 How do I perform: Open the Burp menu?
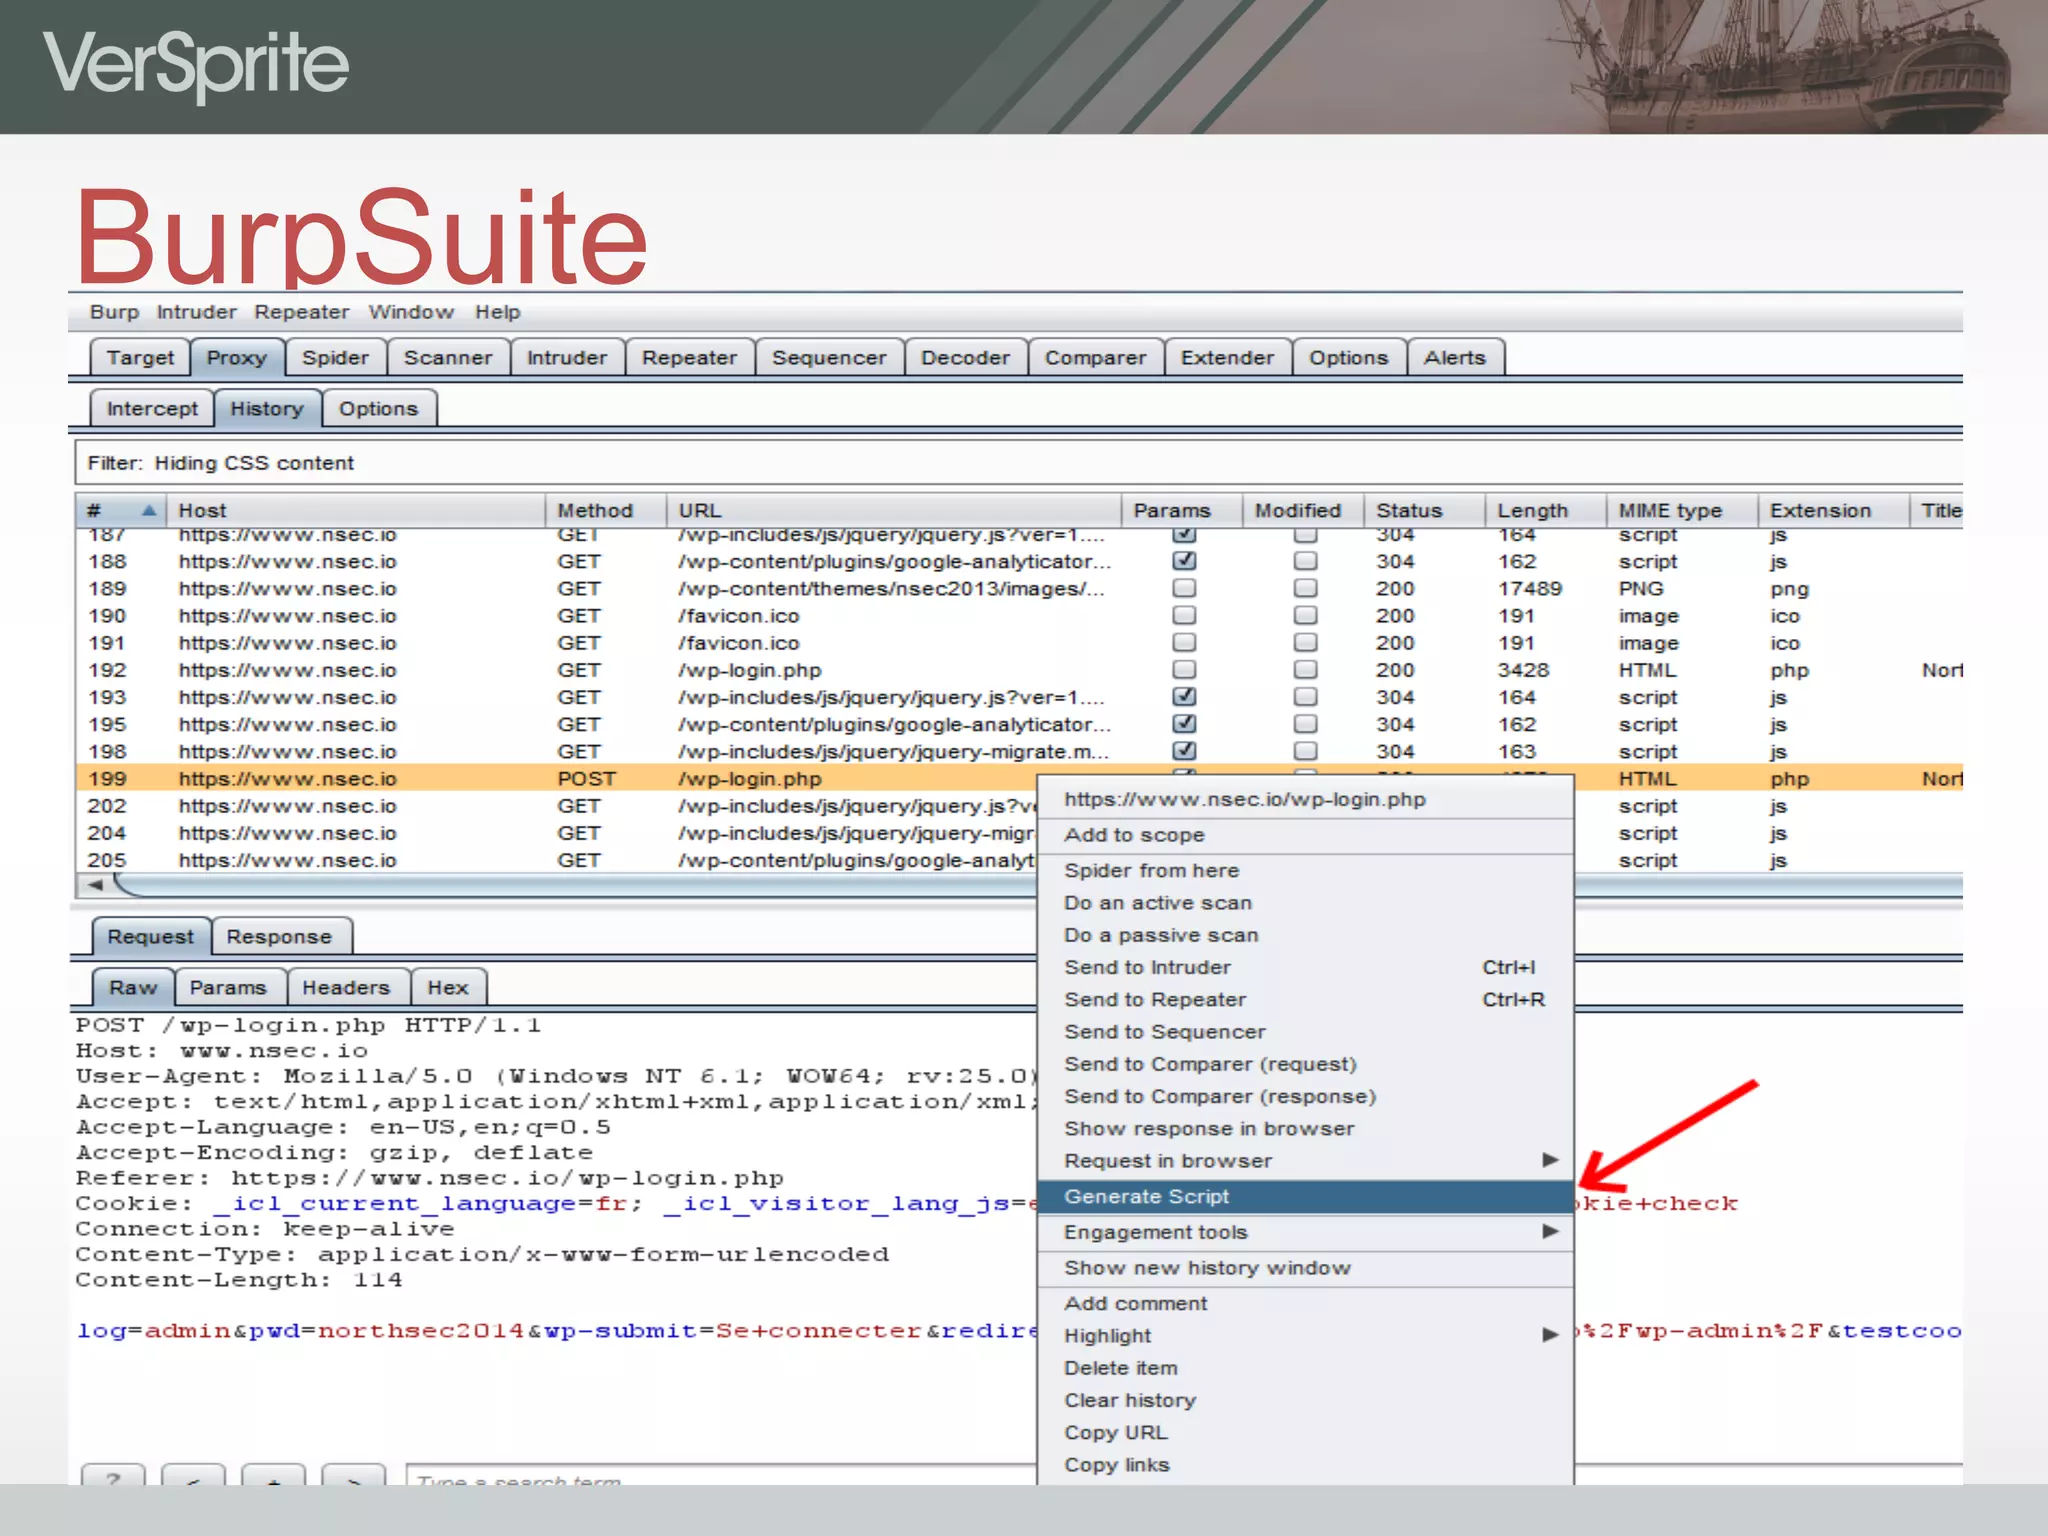click(114, 312)
